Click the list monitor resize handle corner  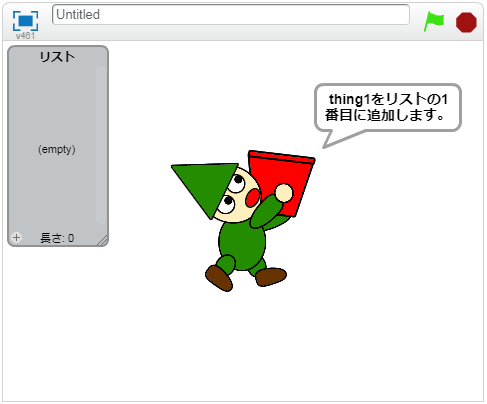(x=103, y=241)
